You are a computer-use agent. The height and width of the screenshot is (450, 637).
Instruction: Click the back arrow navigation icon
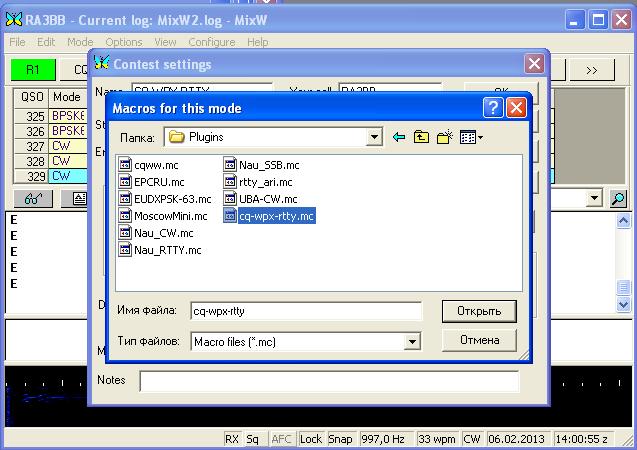tap(399, 137)
